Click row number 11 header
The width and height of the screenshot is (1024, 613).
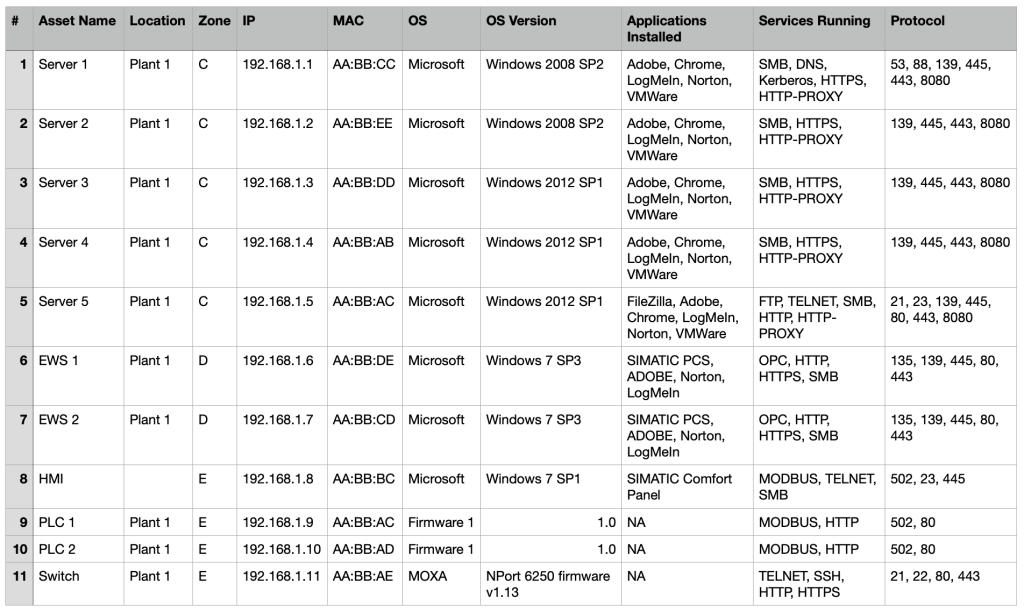click(x=18, y=576)
